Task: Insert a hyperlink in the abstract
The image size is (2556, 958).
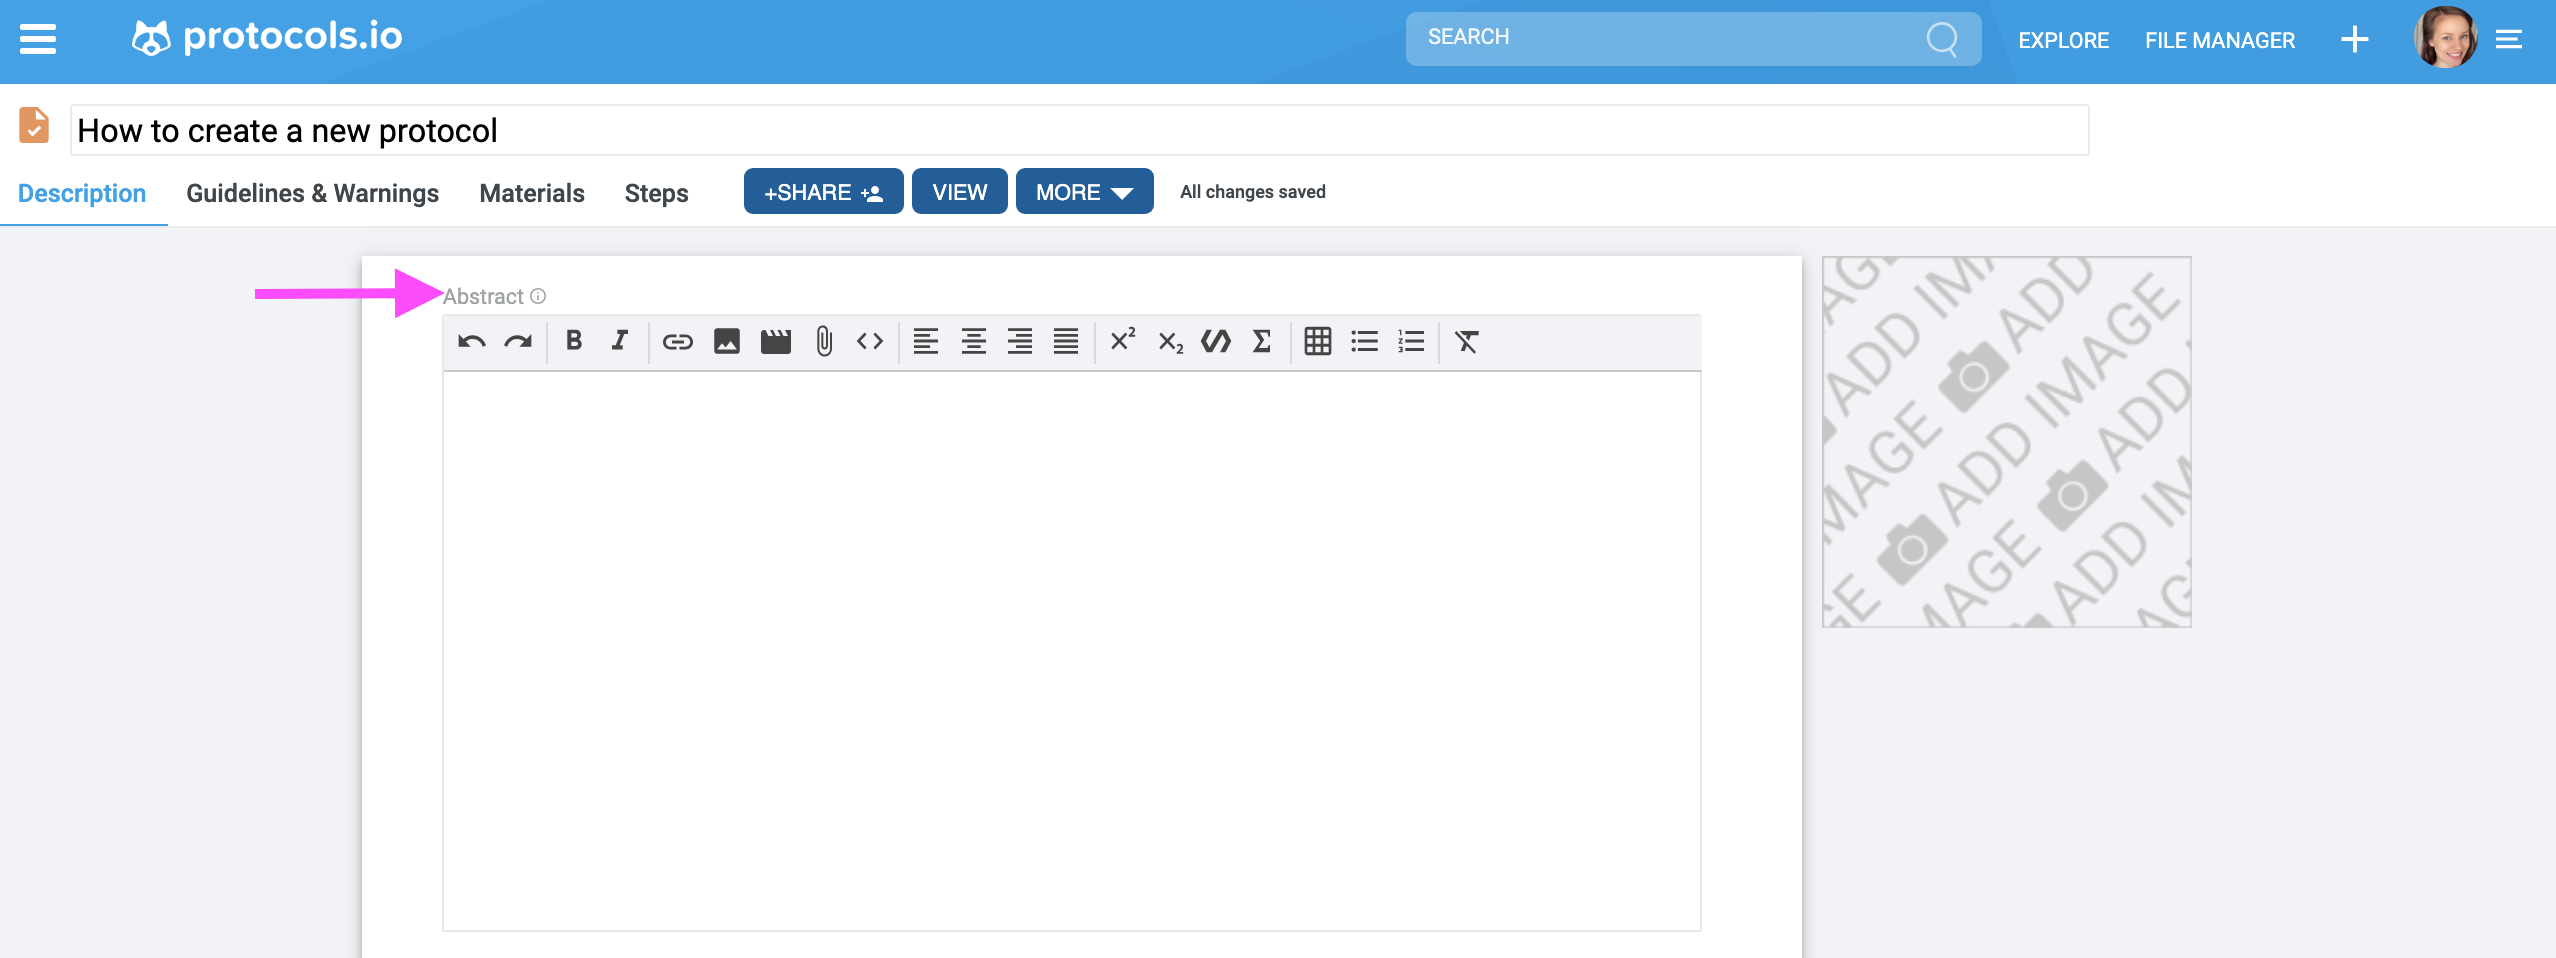Action: (x=678, y=341)
